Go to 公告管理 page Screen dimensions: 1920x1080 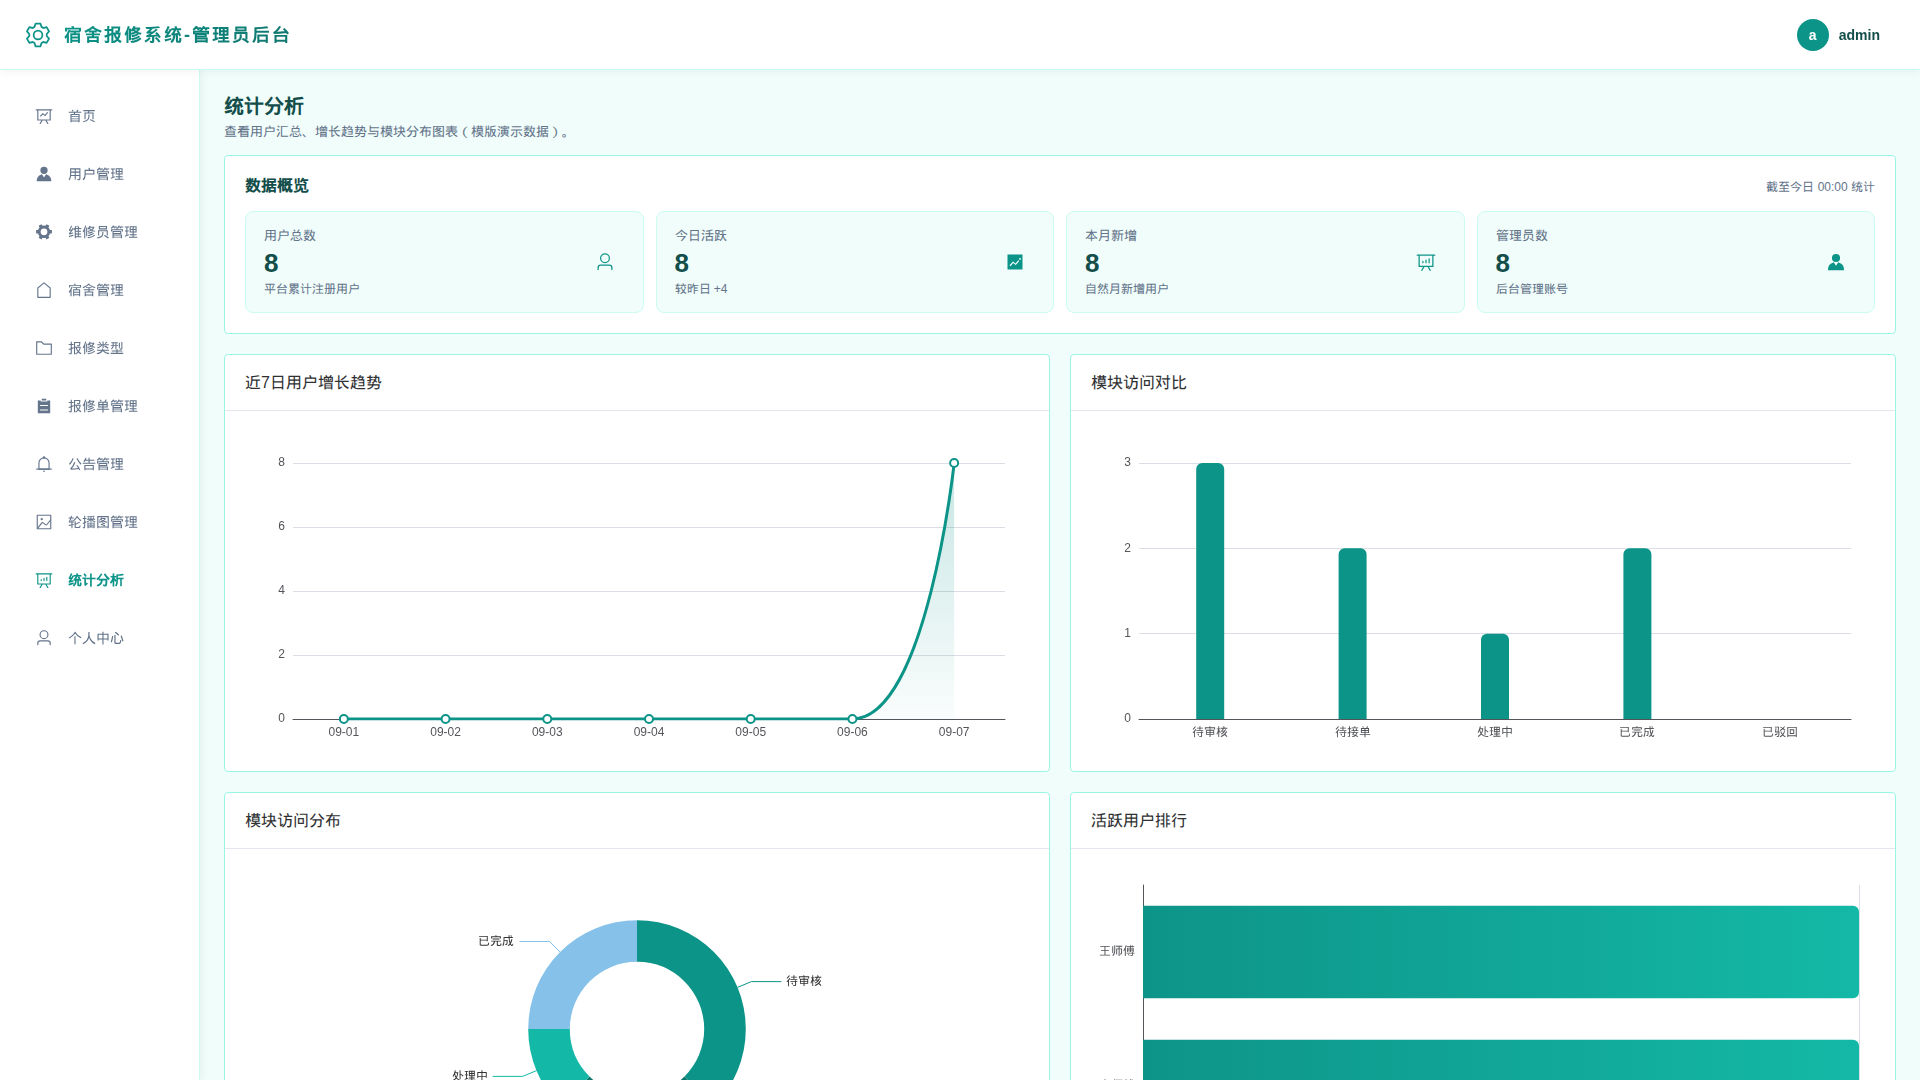100,464
